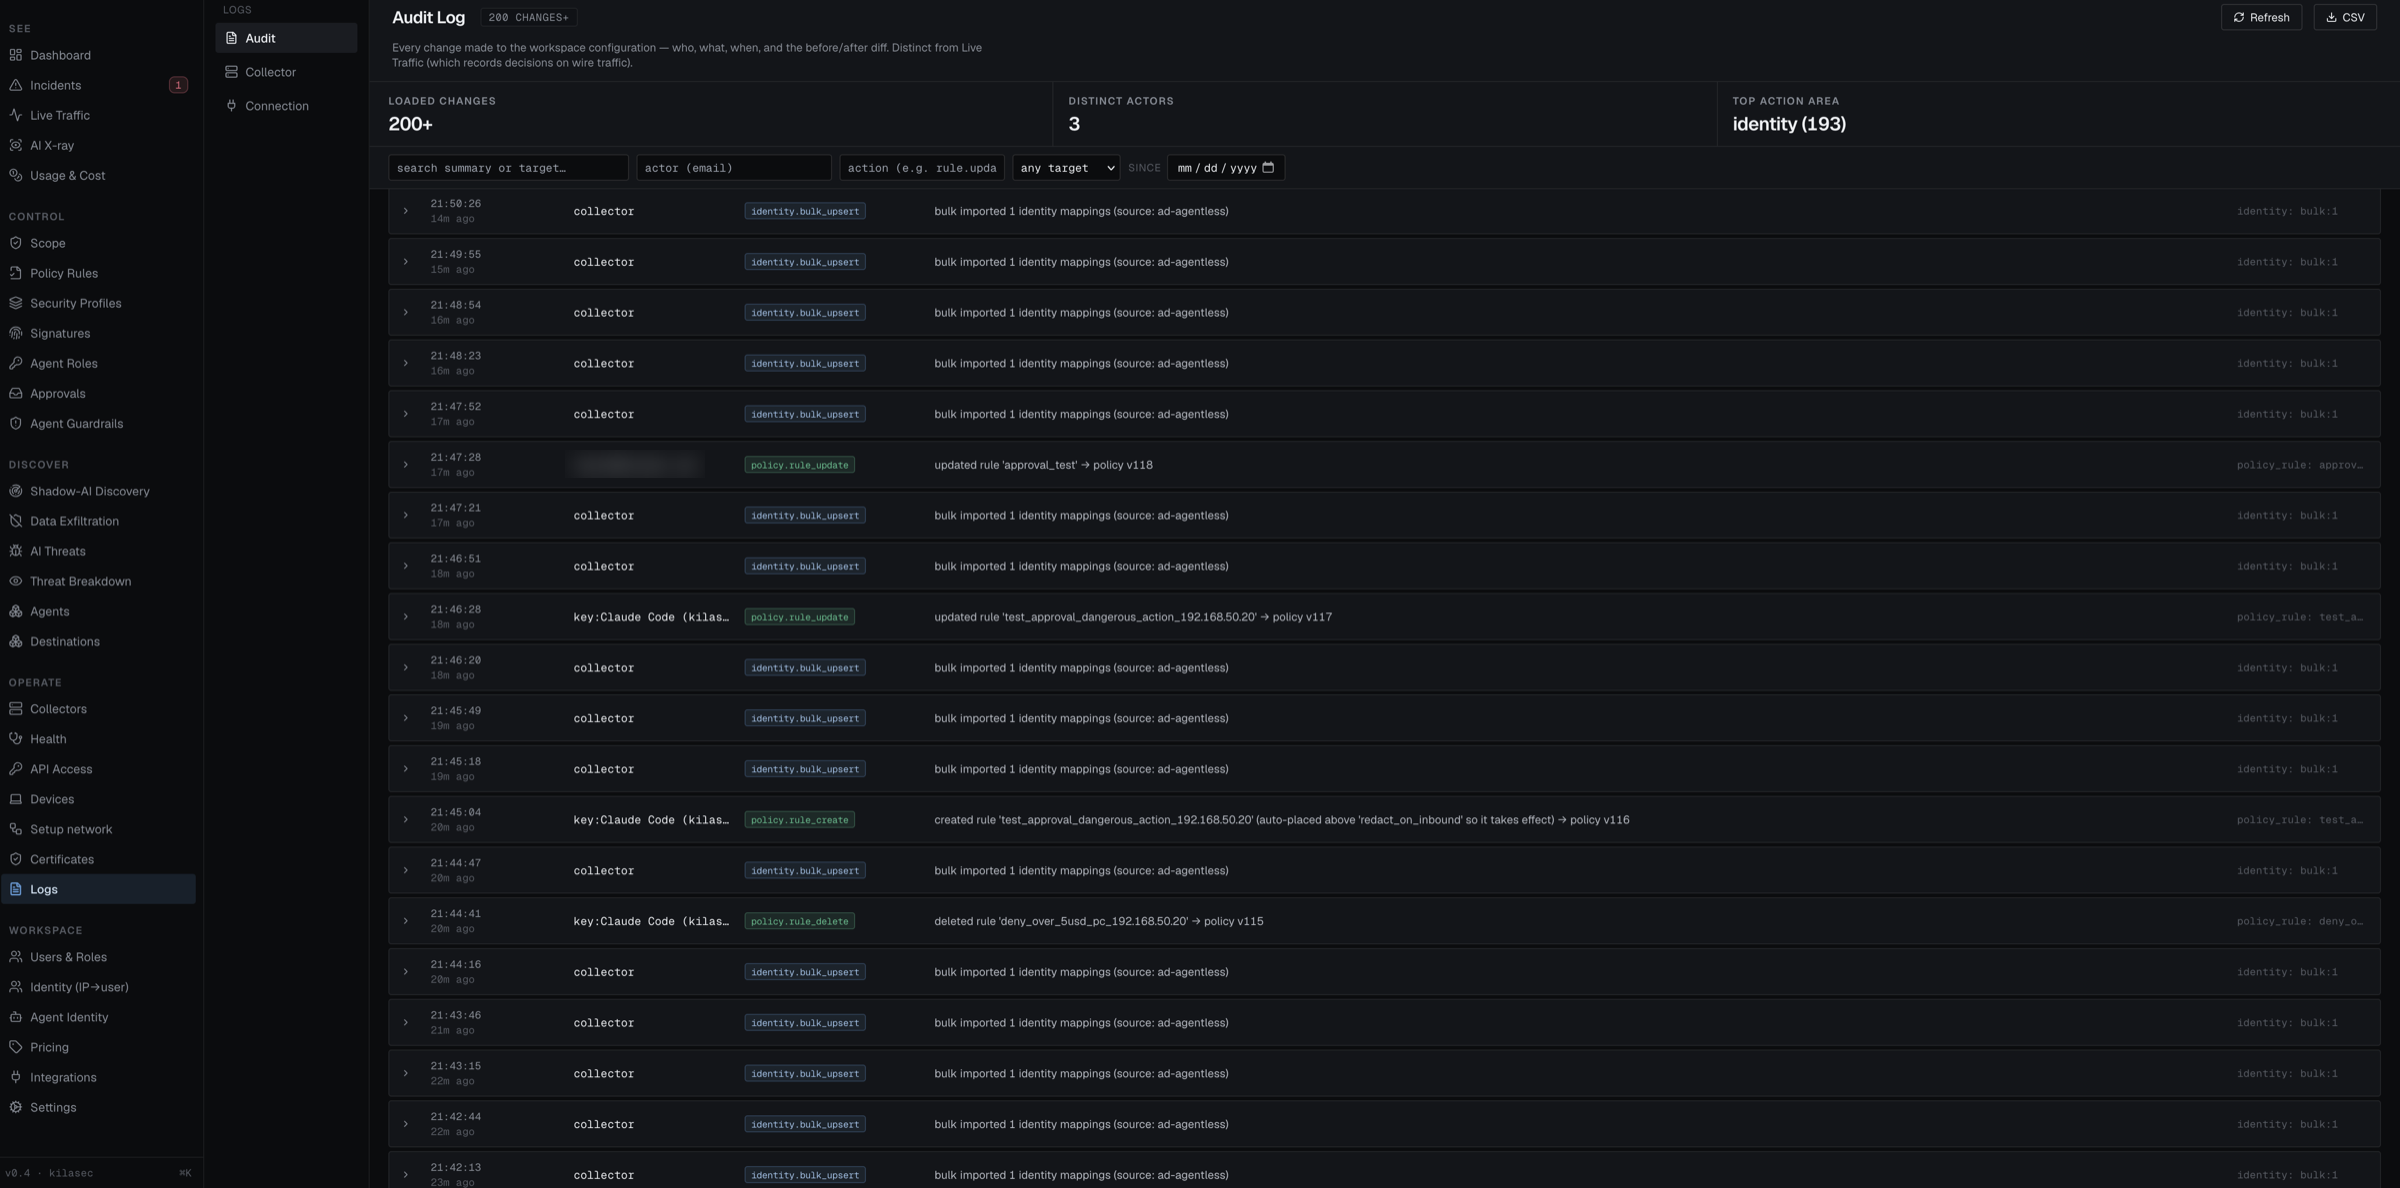Click the search summary or target field
2400x1188 pixels.
click(508, 167)
